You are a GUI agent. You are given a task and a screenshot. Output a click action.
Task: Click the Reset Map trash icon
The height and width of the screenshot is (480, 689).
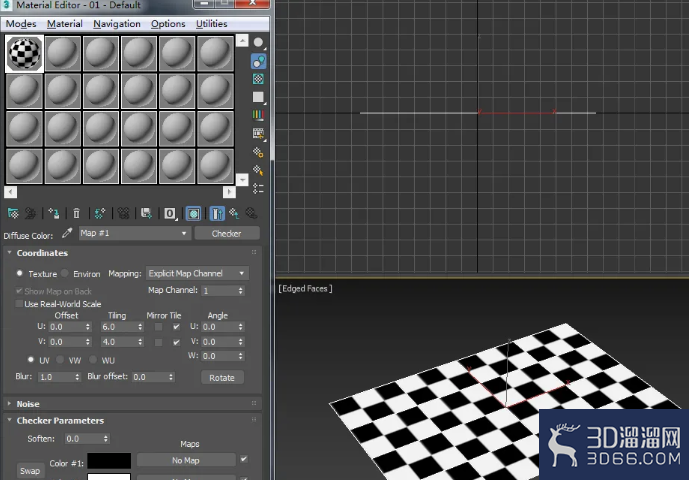click(76, 214)
